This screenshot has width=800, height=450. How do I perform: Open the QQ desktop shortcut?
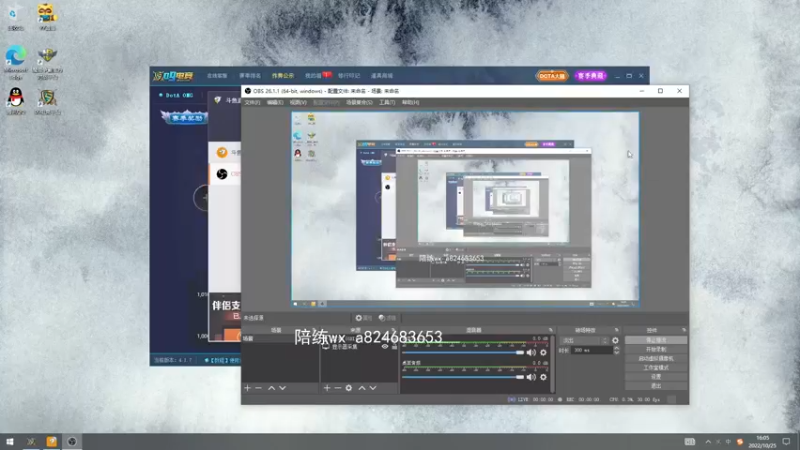[16, 101]
